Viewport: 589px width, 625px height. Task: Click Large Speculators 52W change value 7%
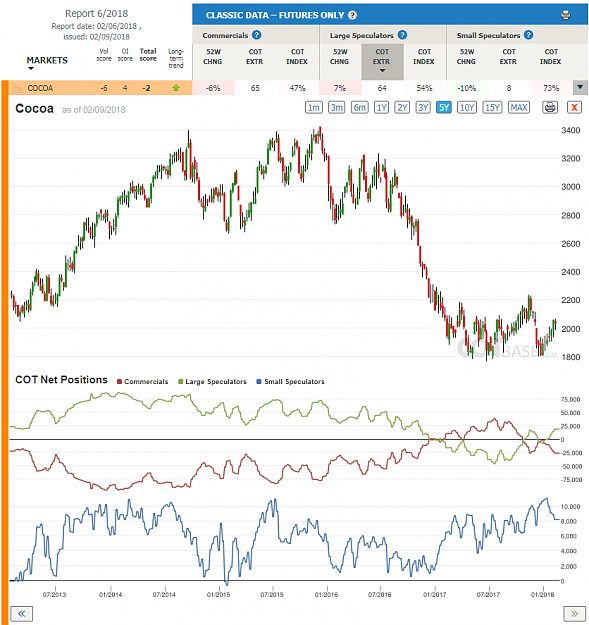point(340,88)
